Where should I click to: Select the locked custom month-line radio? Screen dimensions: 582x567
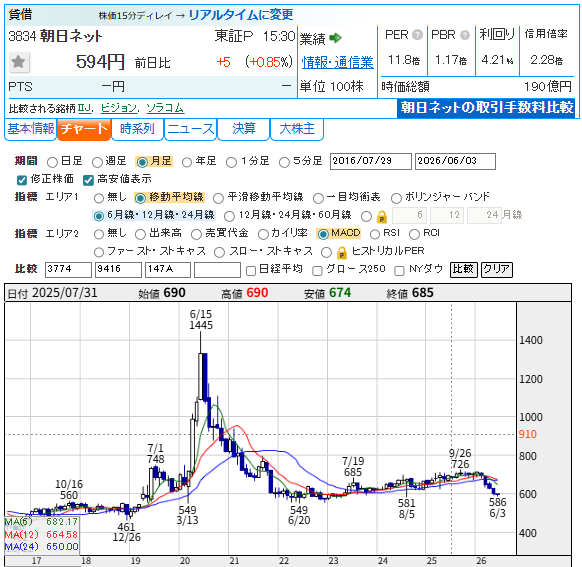(366, 216)
